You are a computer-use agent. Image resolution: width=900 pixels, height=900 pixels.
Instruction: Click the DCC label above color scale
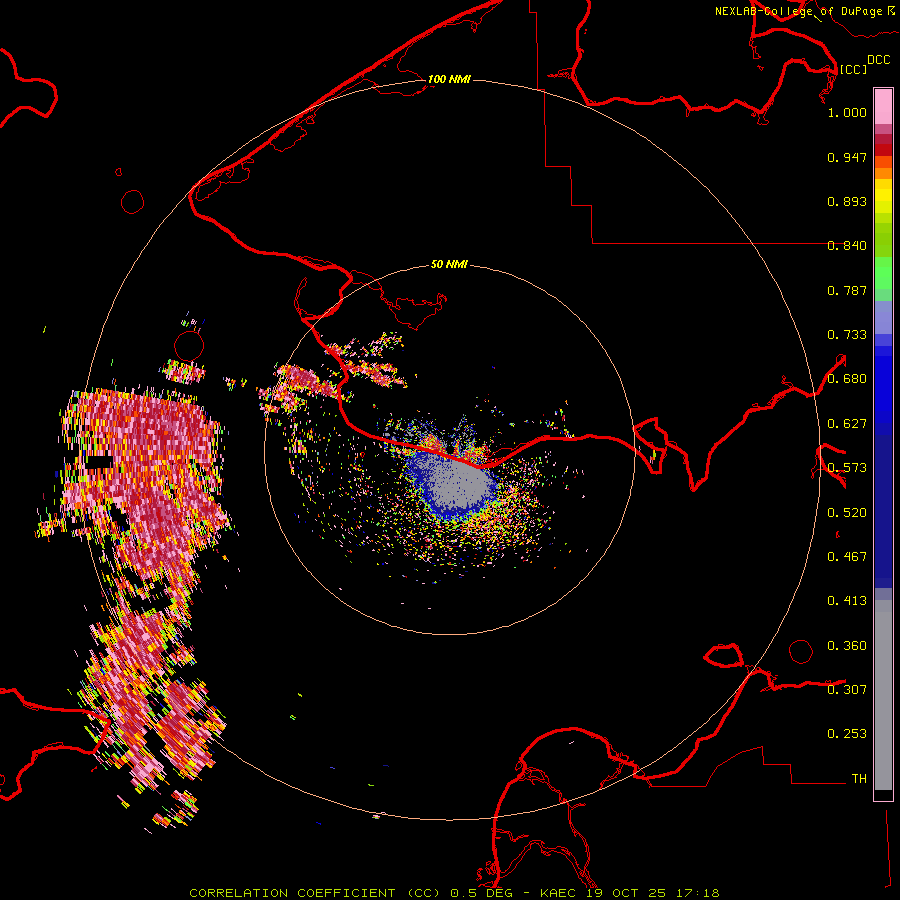[x=878, y=60]
